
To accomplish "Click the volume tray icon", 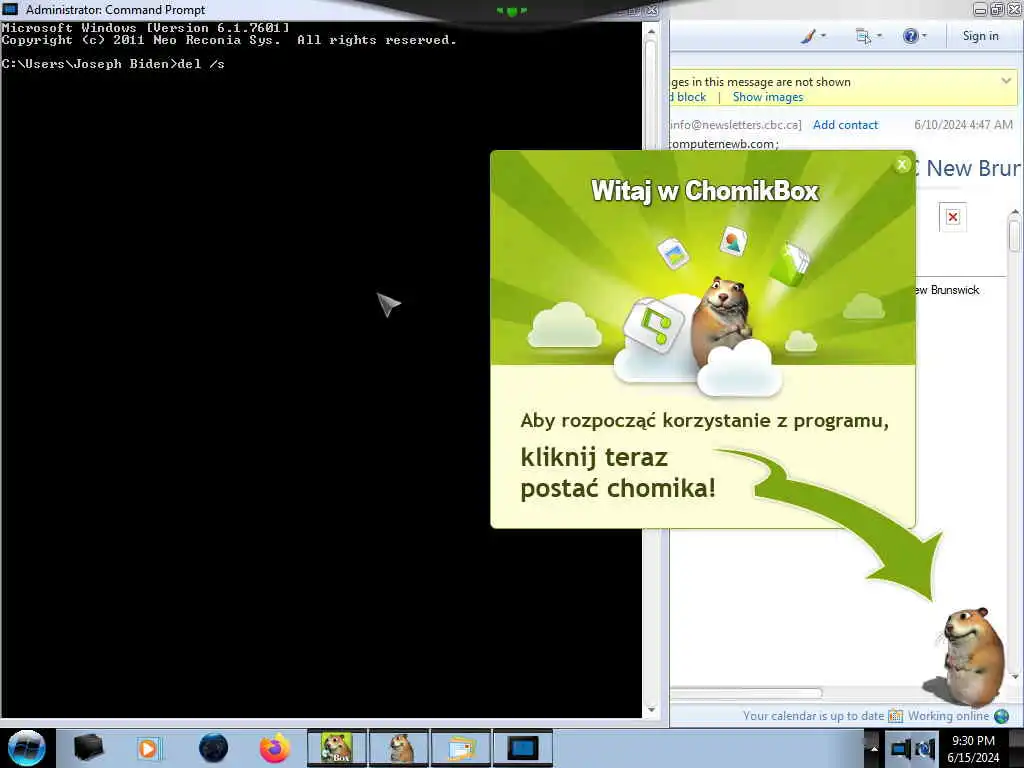I will point(925,749).
